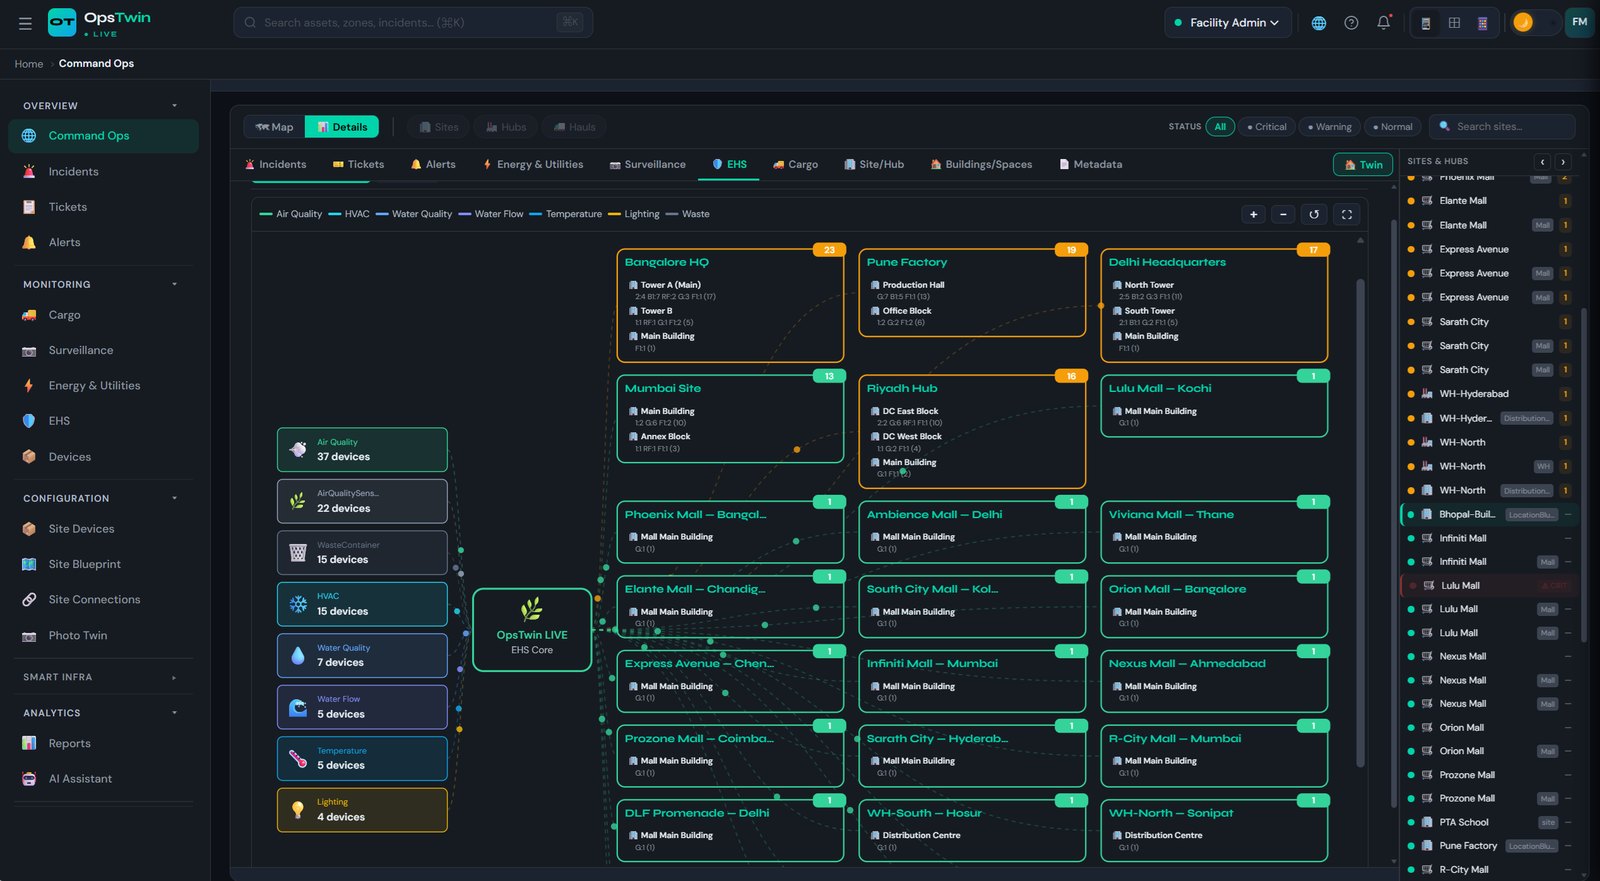Switch to the Surveillance tab
This screenshot has width=1600, height=881.
point(647,164)
